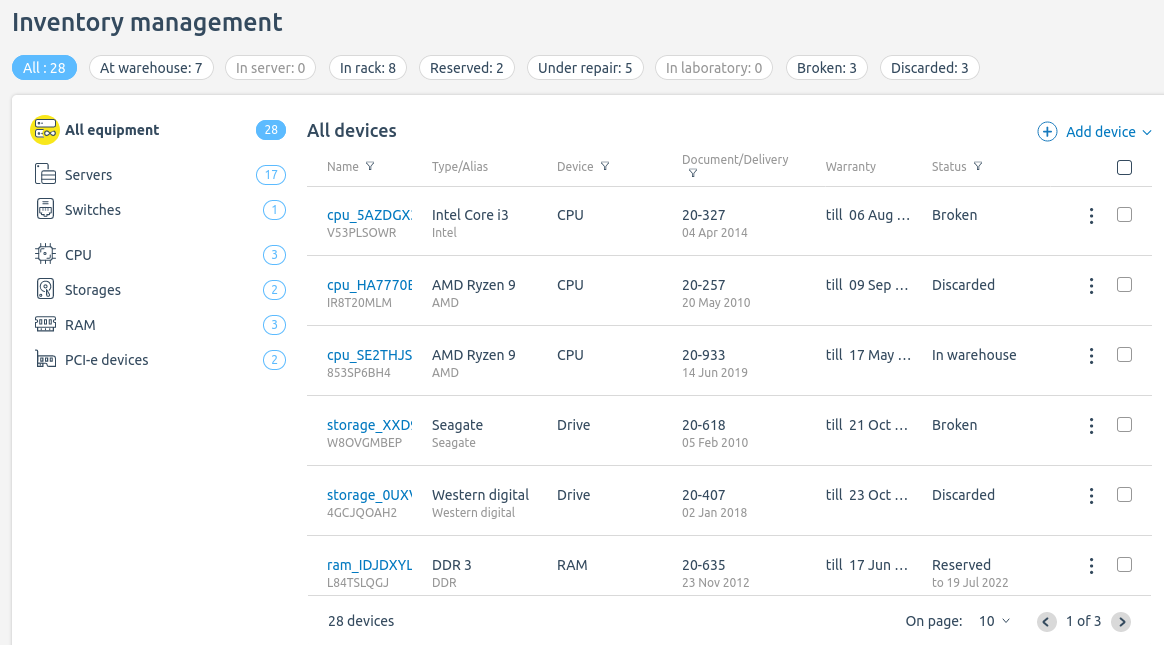Open actions menu for cpu_SE2THJS row
Image resolution: width=1164 pixels, height=645 pixels.
[1091, 356]
